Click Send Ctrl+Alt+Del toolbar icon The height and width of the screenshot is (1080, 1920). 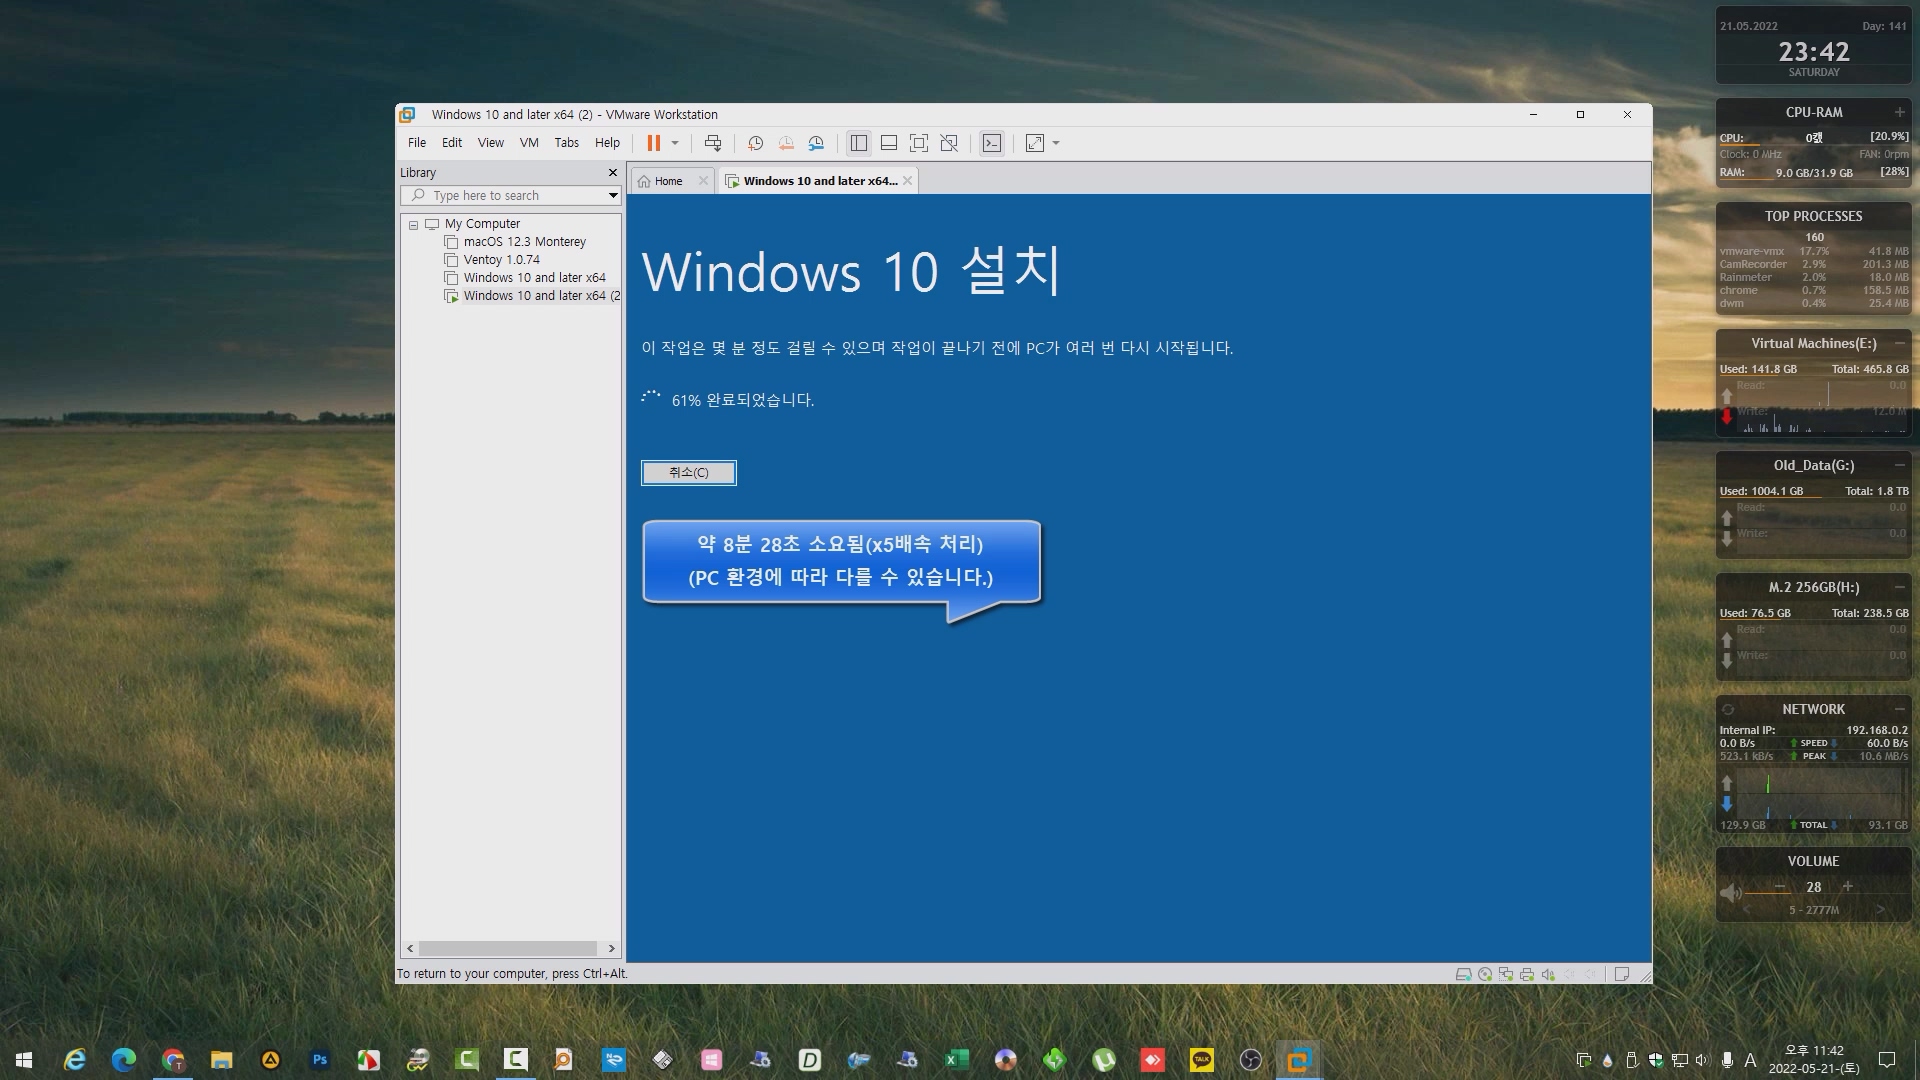(x=713, y=143)
